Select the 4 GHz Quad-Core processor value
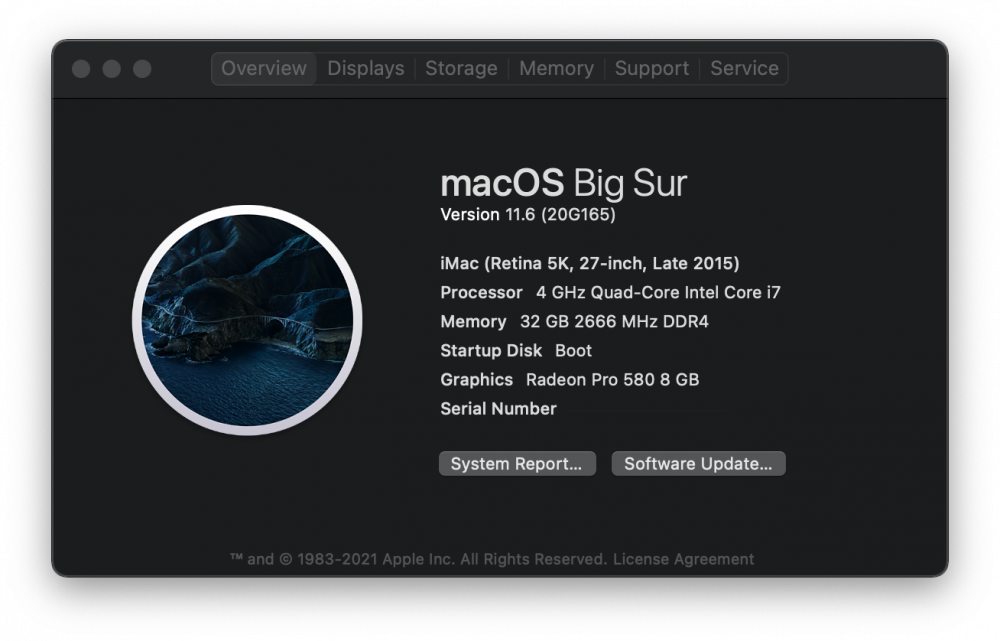 point(658,293)
